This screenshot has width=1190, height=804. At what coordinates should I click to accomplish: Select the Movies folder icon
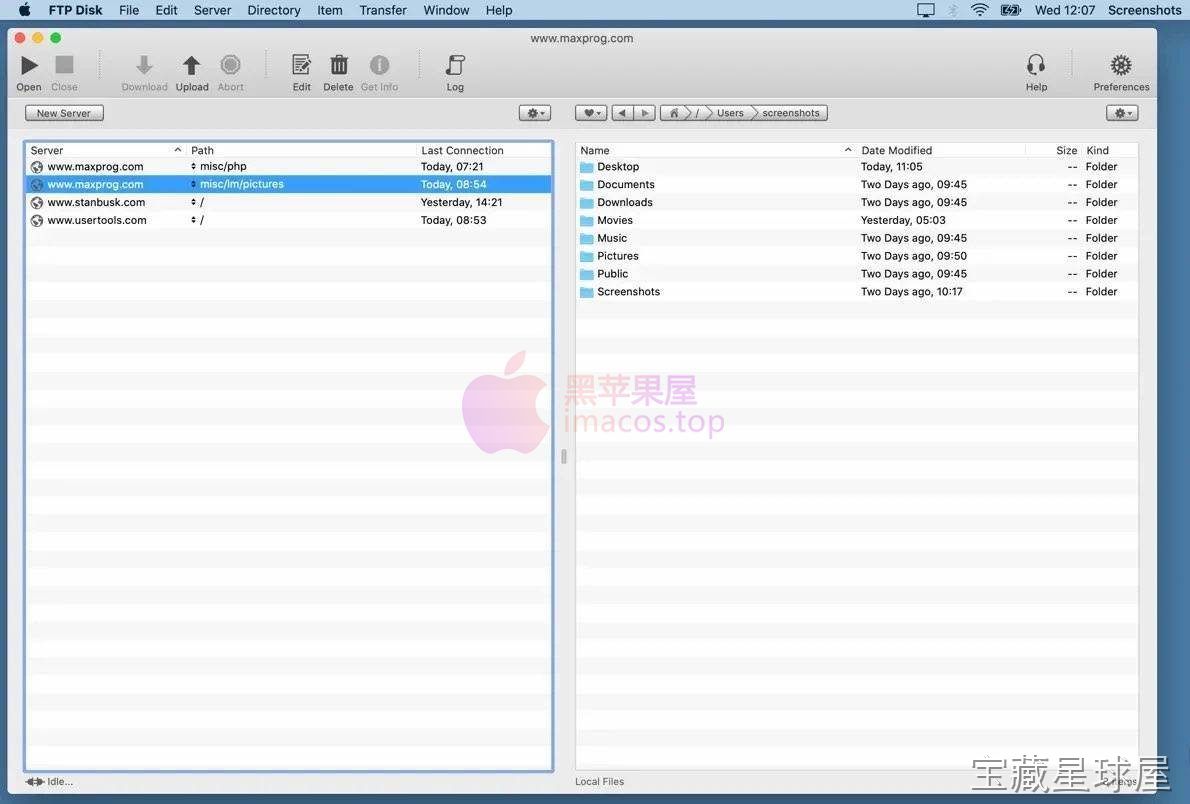587,221
